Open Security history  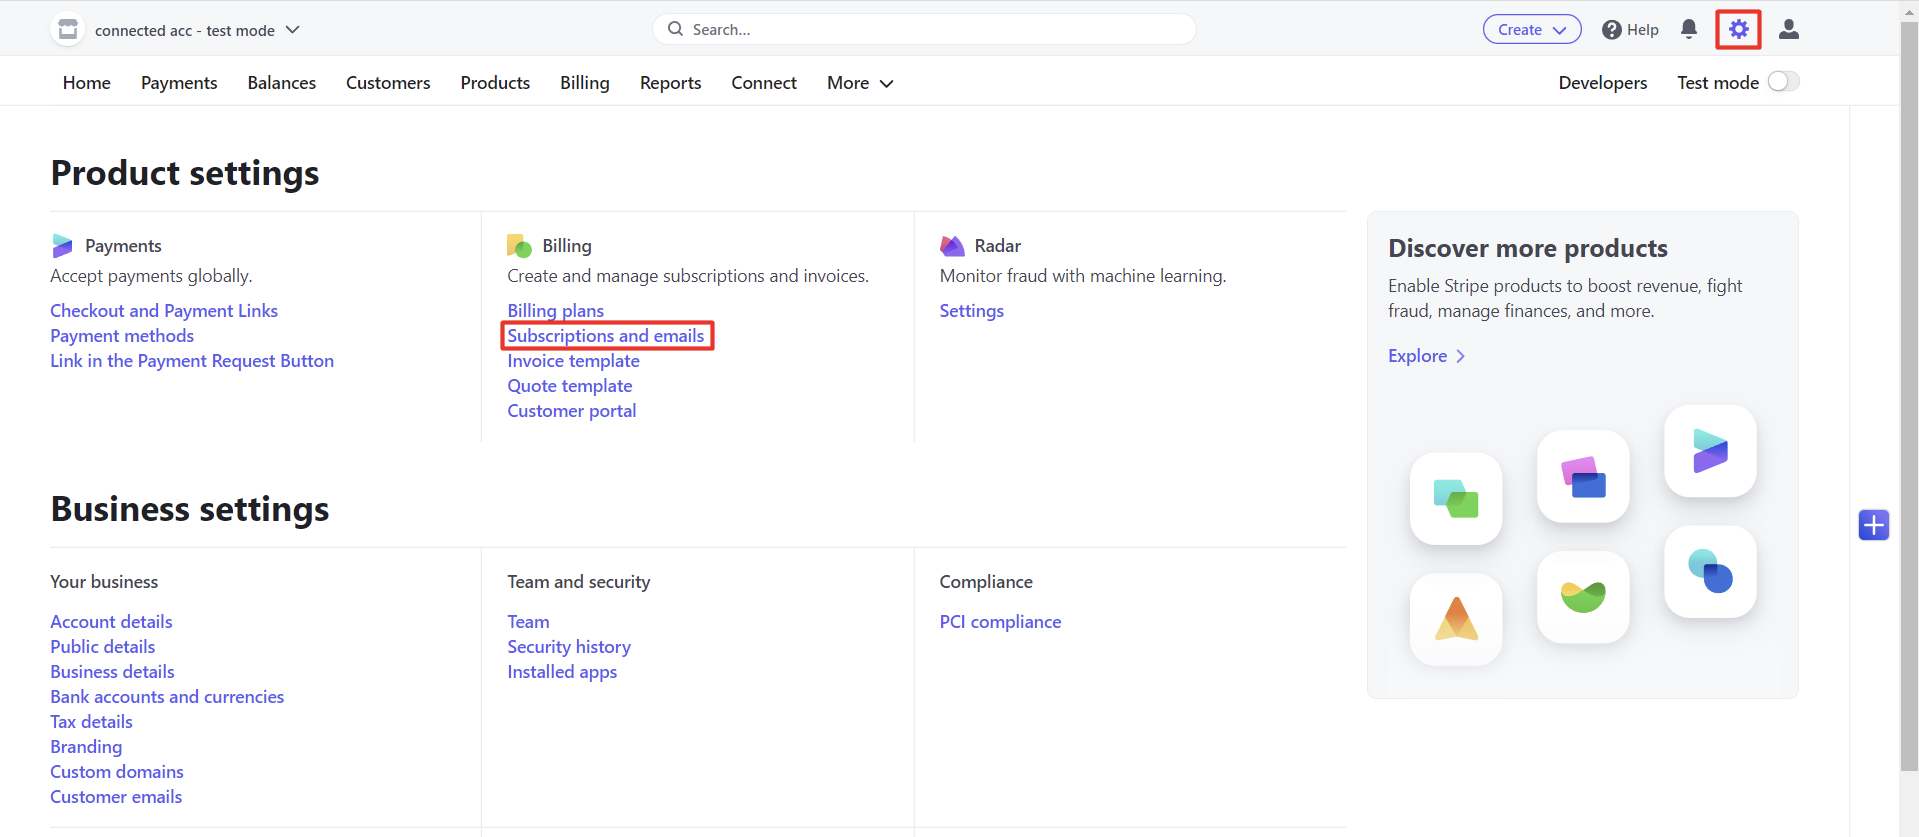pyautogui.click(x=569, y=647)
